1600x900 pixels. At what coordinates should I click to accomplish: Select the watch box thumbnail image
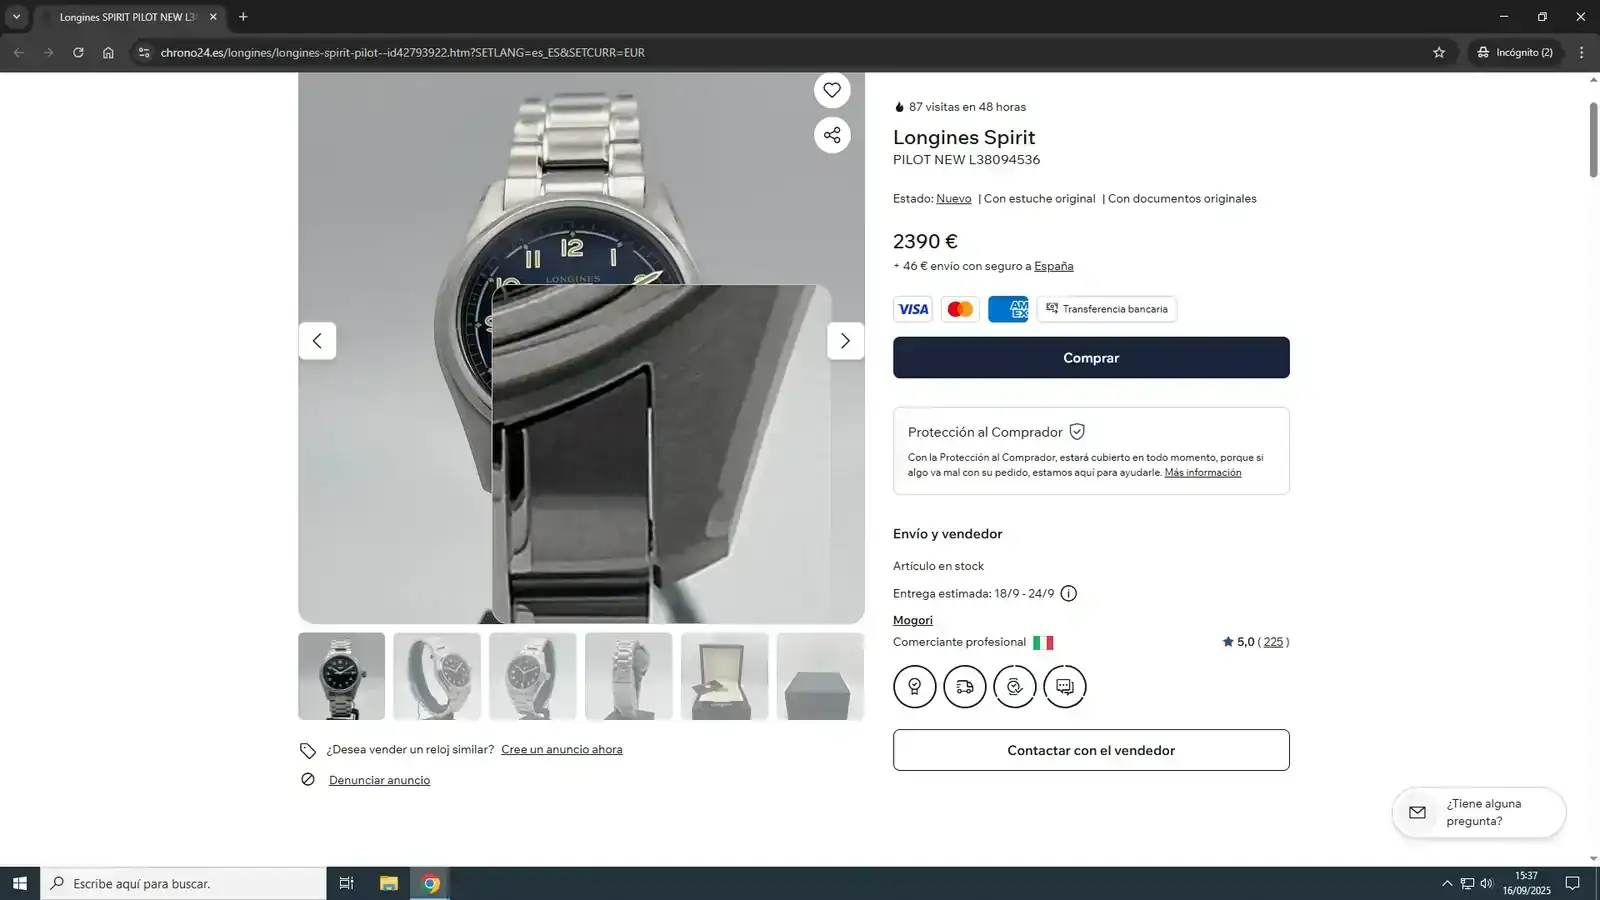[x=724, y=676]
